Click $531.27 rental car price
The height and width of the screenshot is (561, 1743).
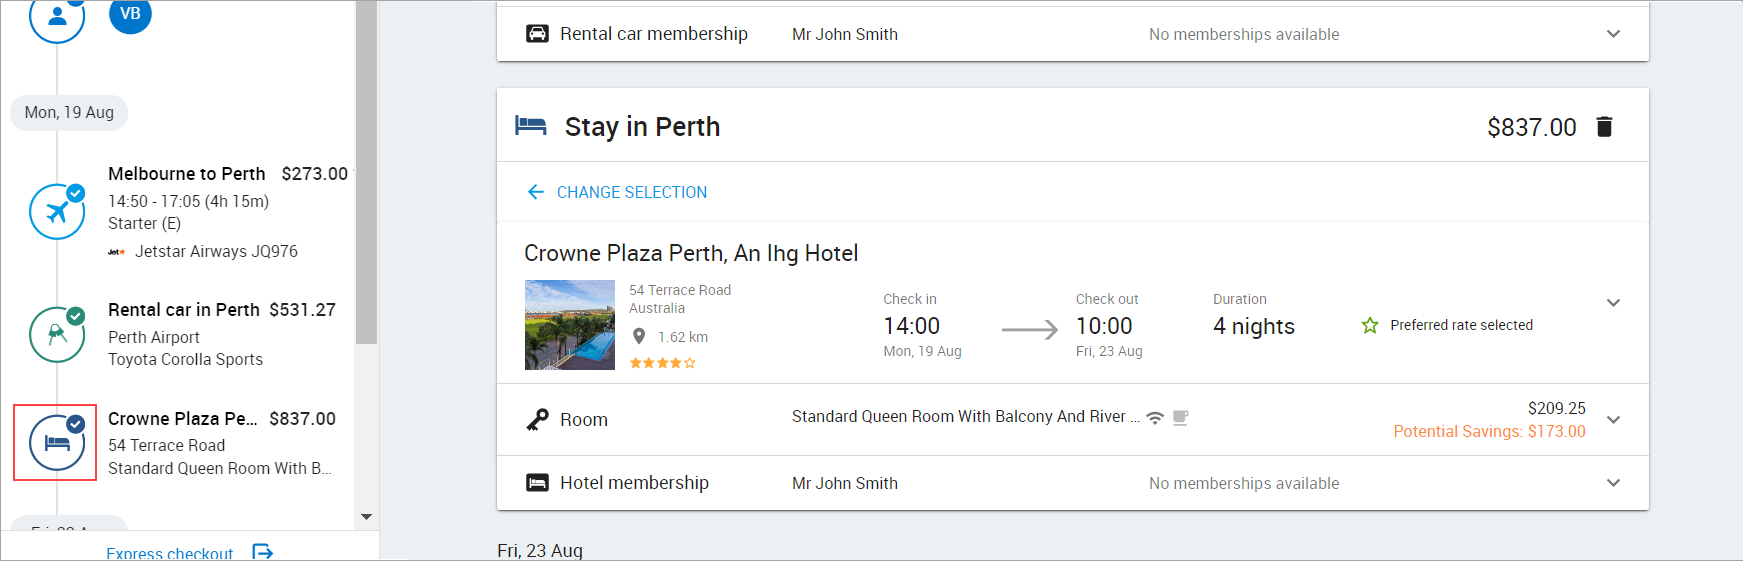pos(302,310)
